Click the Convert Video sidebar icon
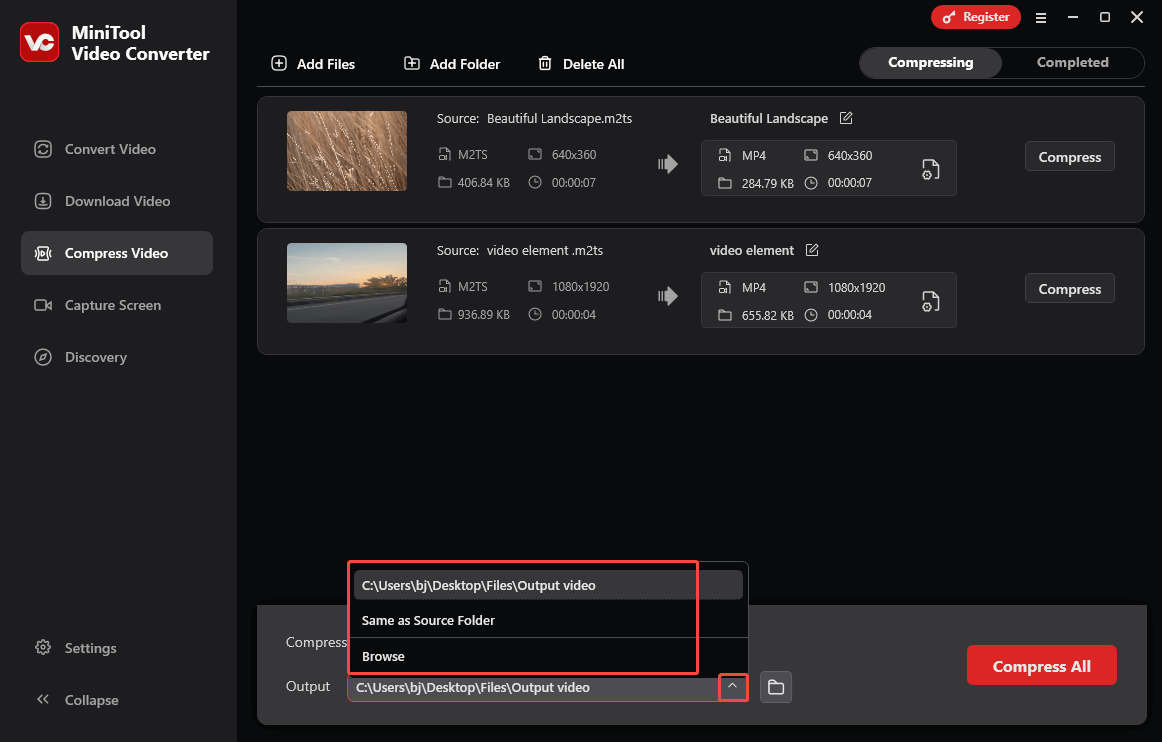Image resolution: width=1162 pixels, height=742 pixels. pos(43,149)
